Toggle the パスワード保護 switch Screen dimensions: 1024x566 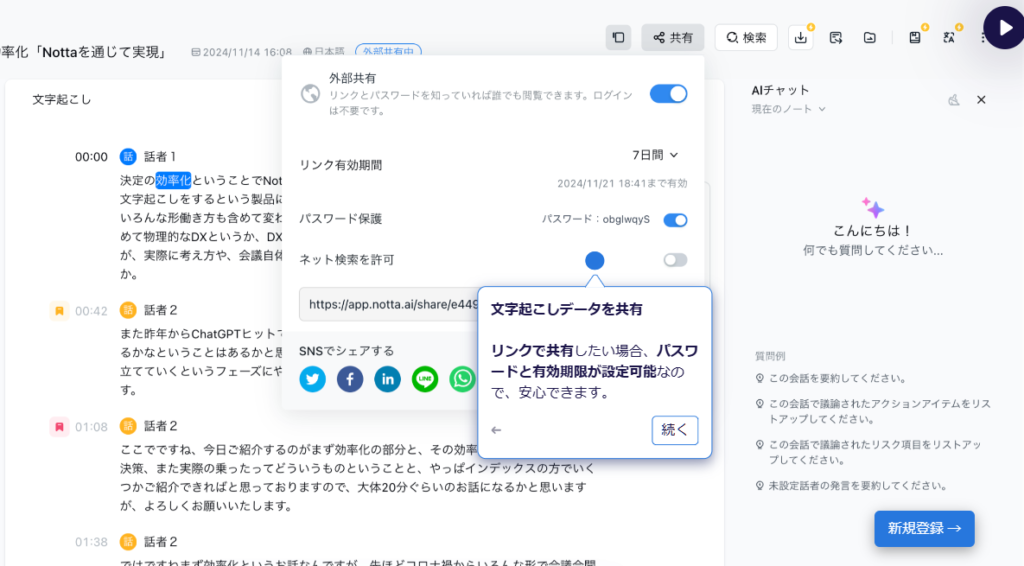675,220
